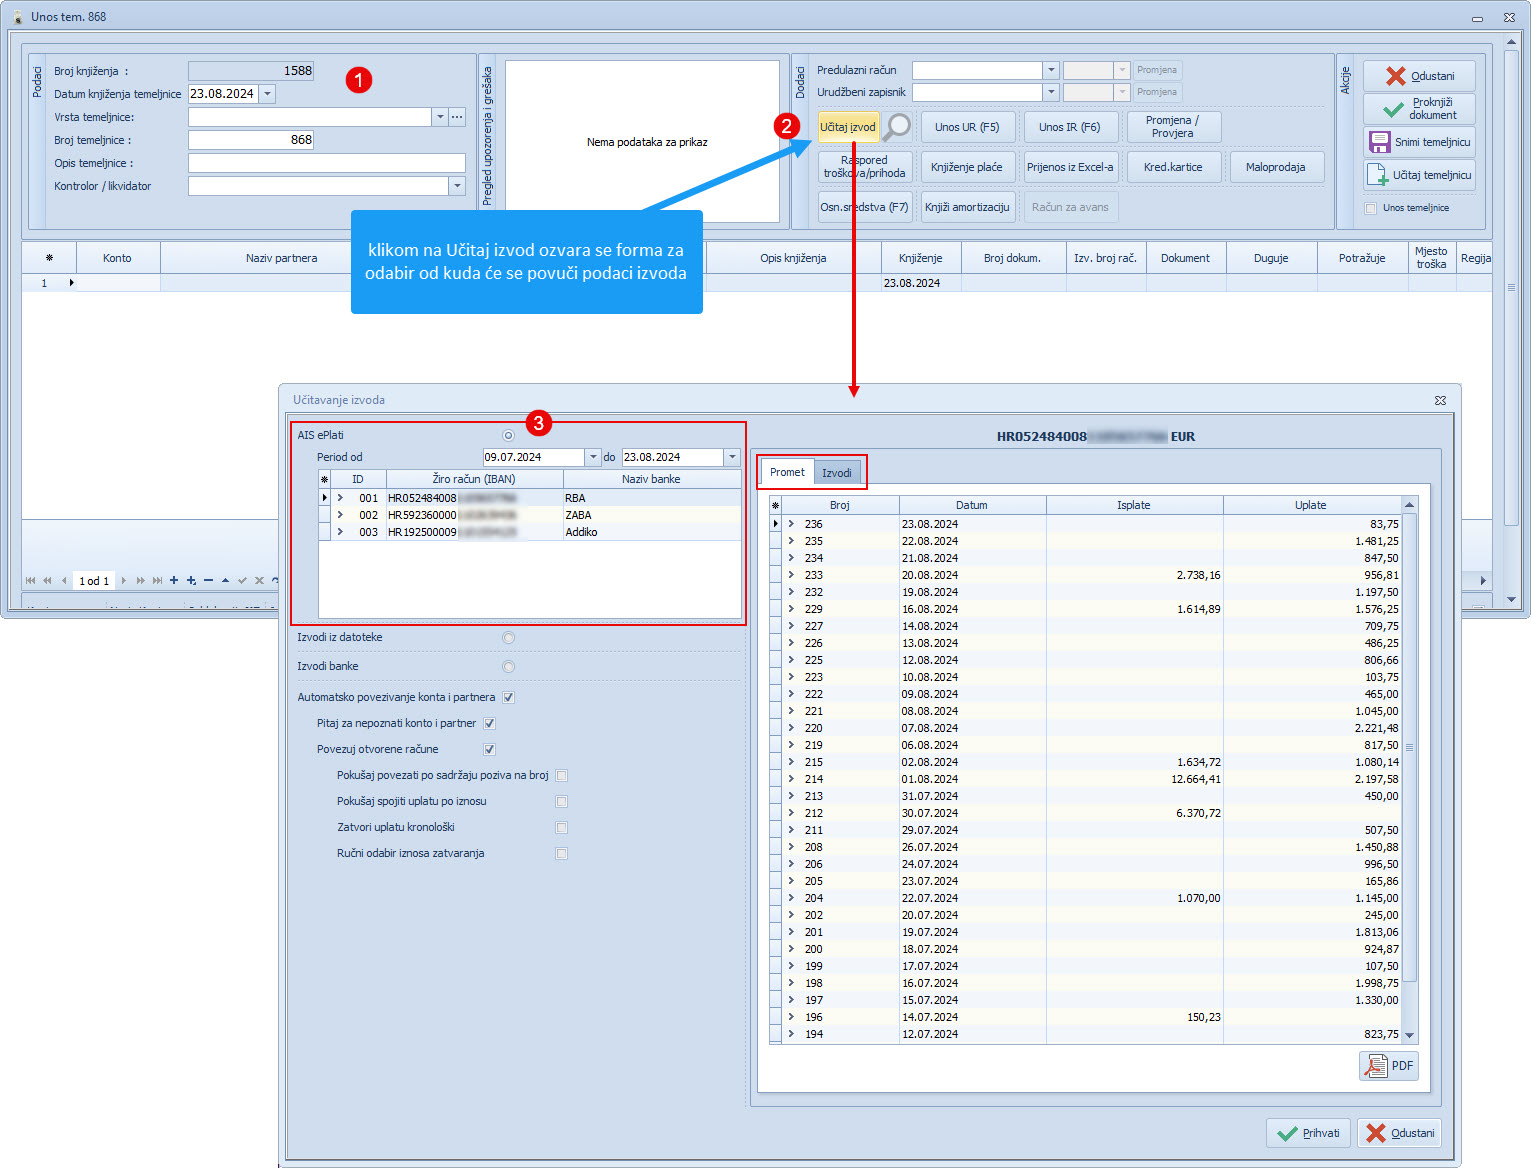This screenshot has height=1168, width=1531.
Task: Click the plus icon to add a record
Action: (x=174, y=581)
